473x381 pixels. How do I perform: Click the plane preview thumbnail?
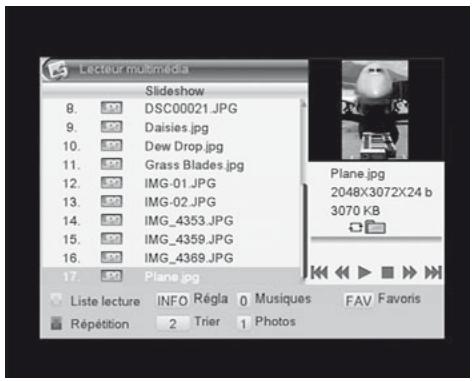tap(375, 110)
